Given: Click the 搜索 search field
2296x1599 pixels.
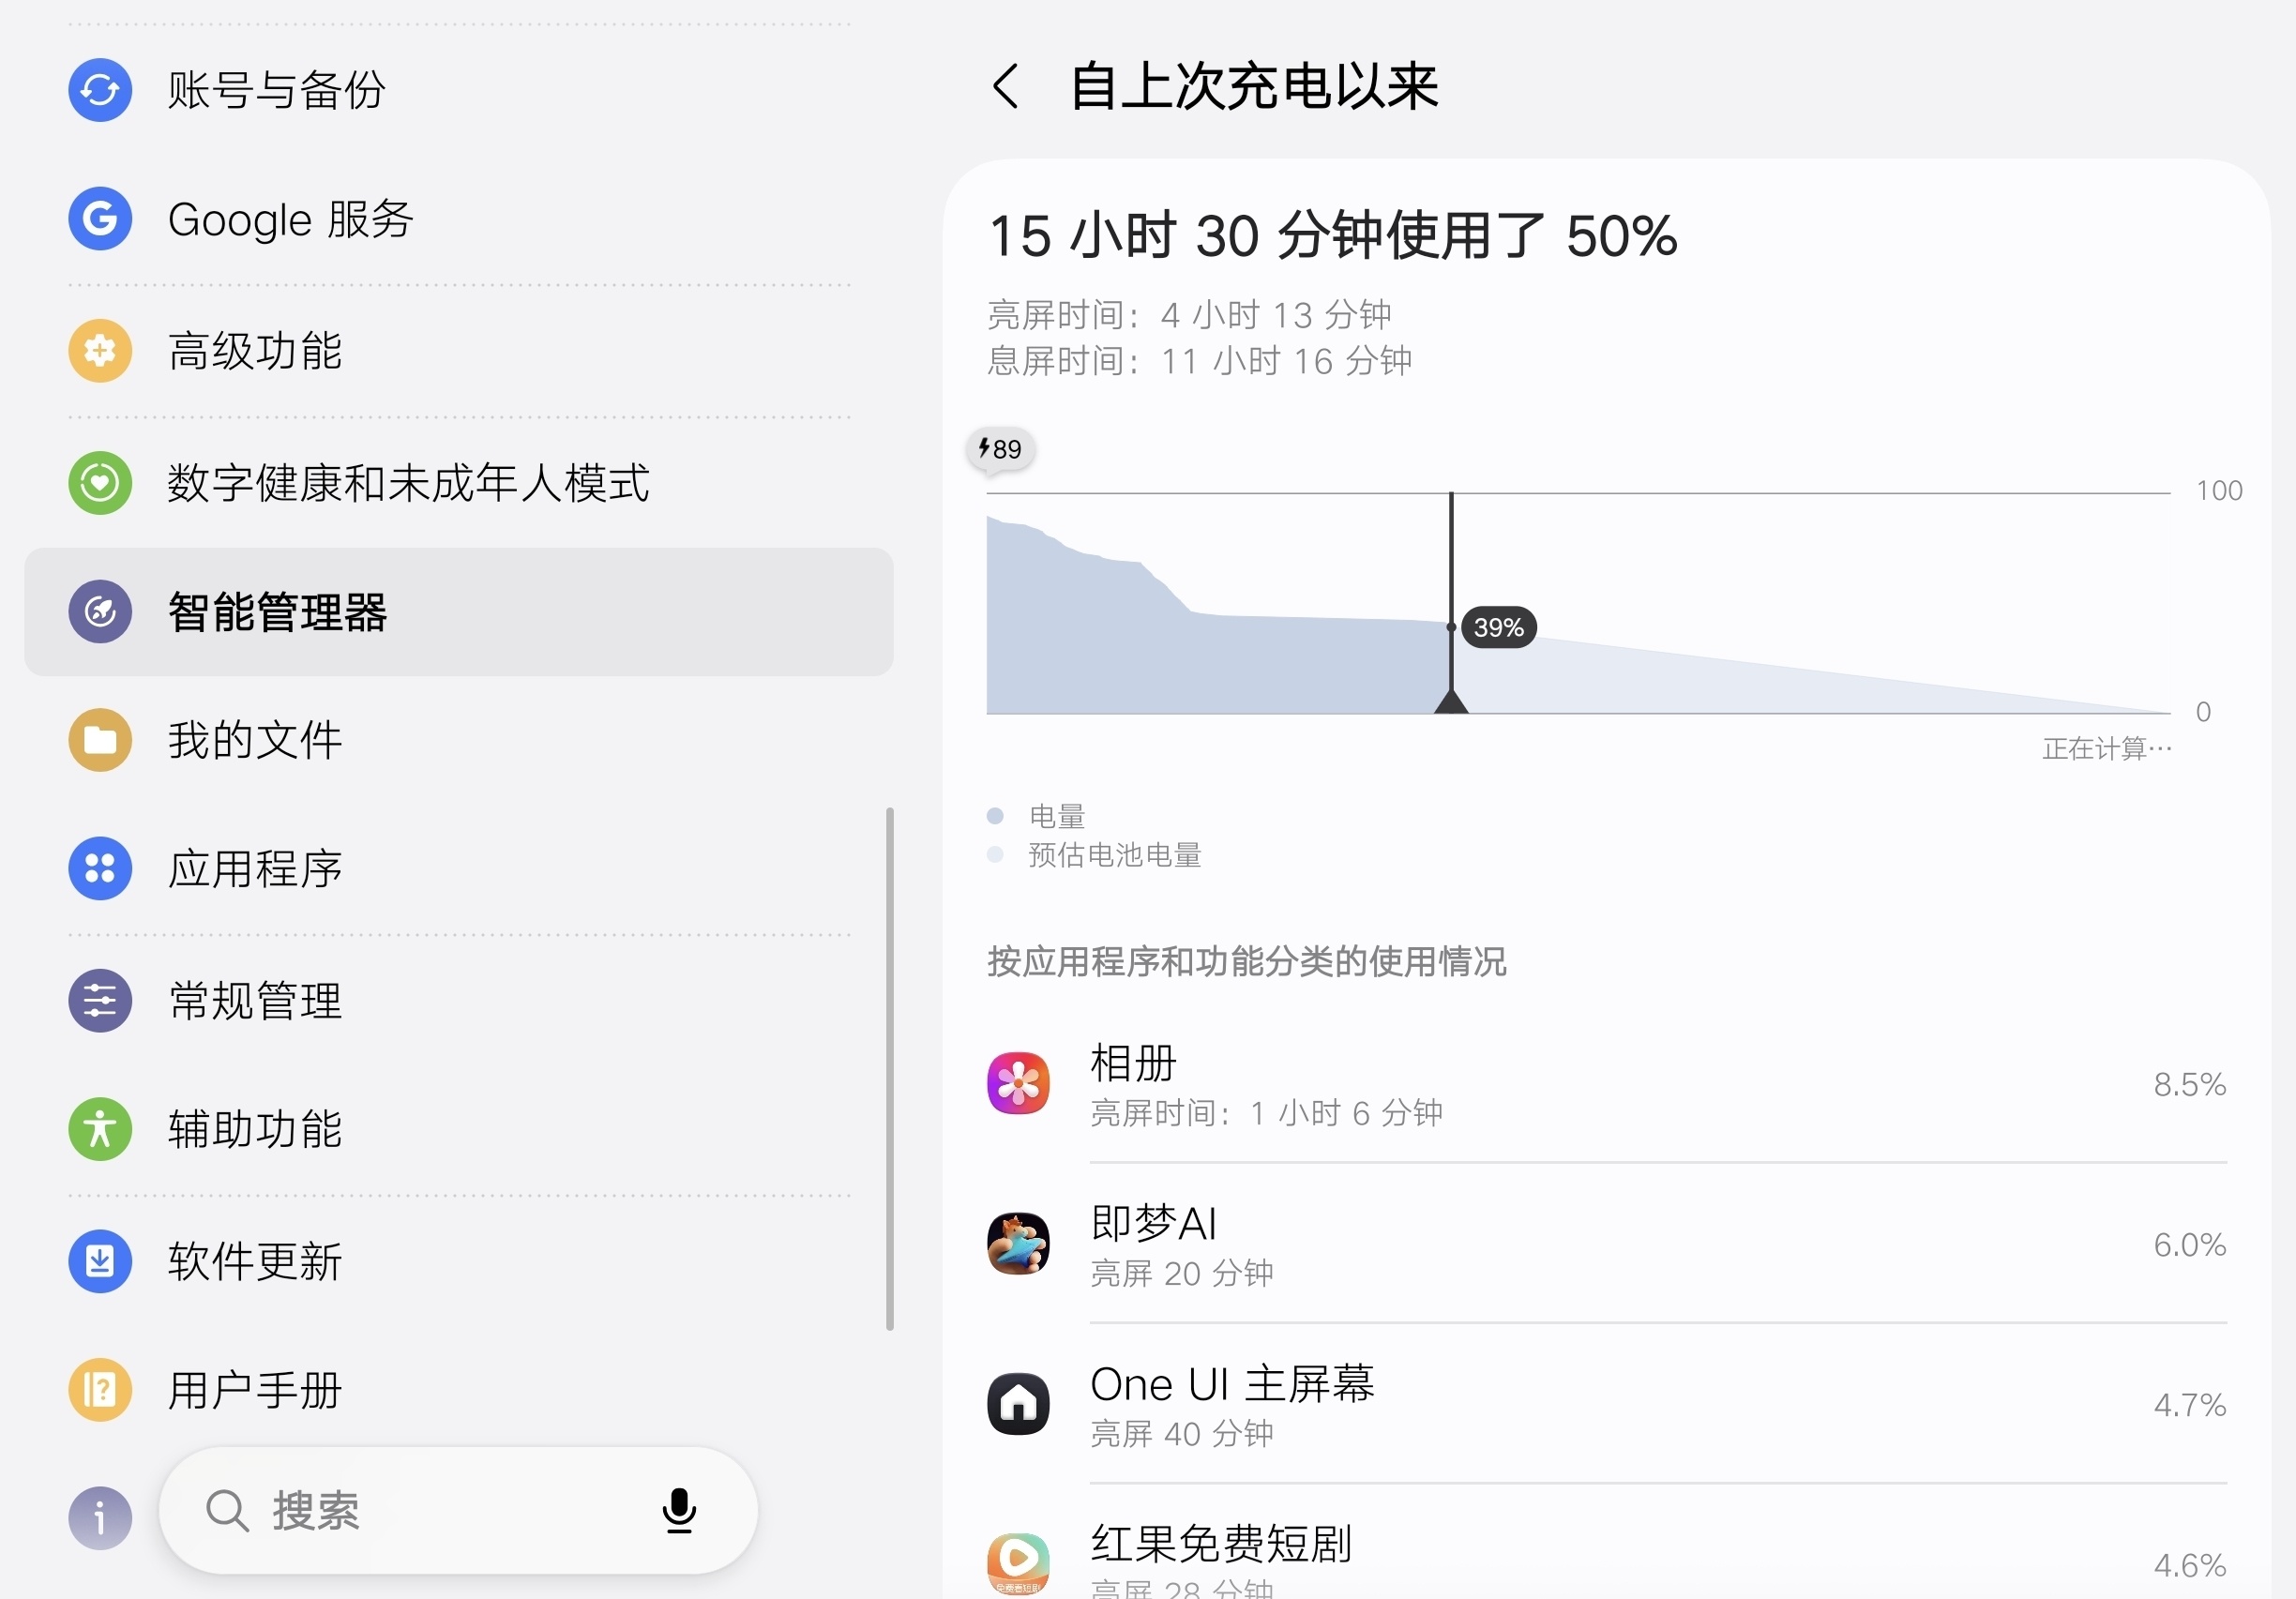Looking at the screenshot, I should pyautogui.click(x=458, y=1510).
